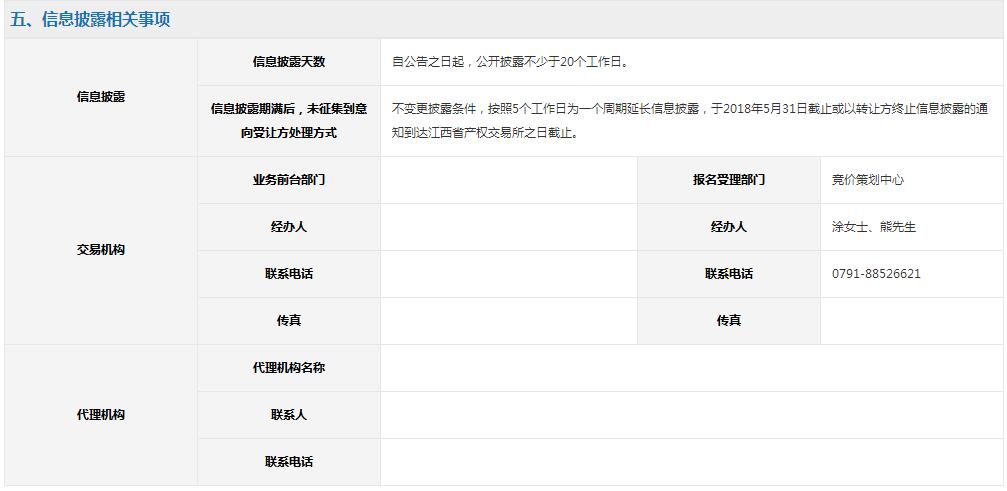
Task: Click the text stating 不少于20个工作日
Action: click(510, 62)
